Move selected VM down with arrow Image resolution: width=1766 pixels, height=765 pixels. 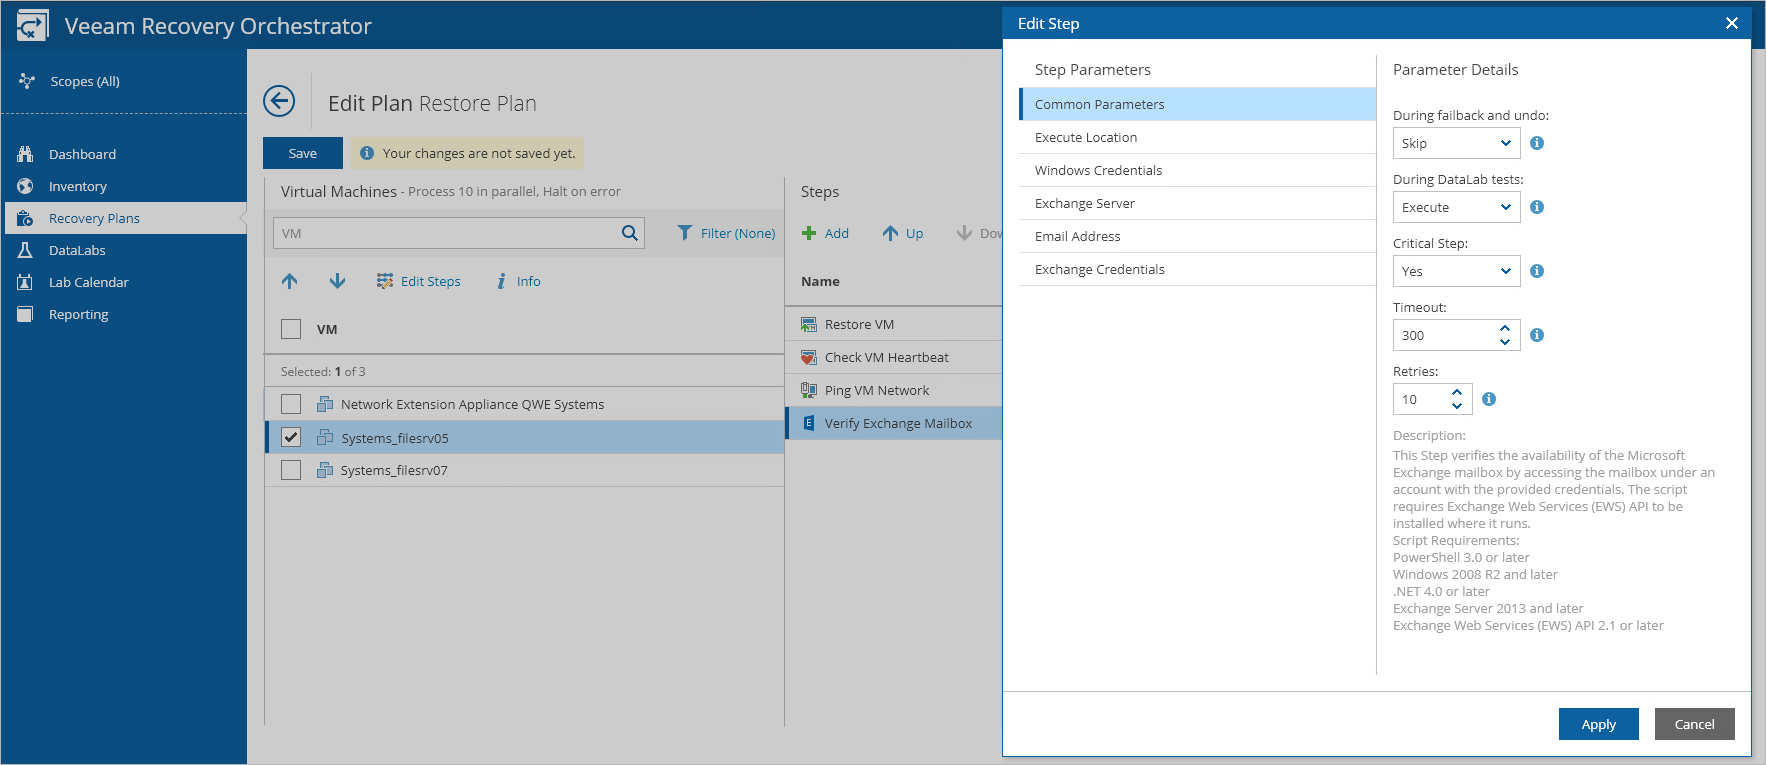coord(337,281)
